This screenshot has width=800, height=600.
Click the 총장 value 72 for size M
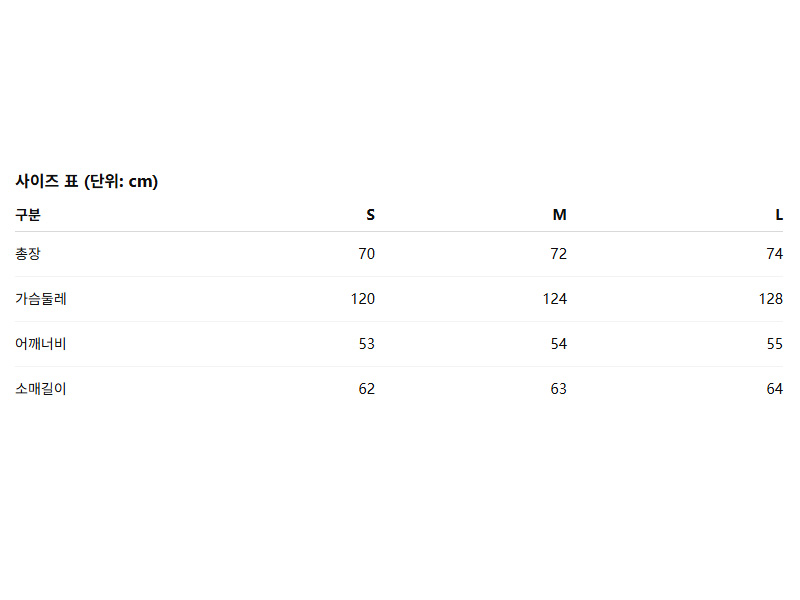(x=558, y=254)
